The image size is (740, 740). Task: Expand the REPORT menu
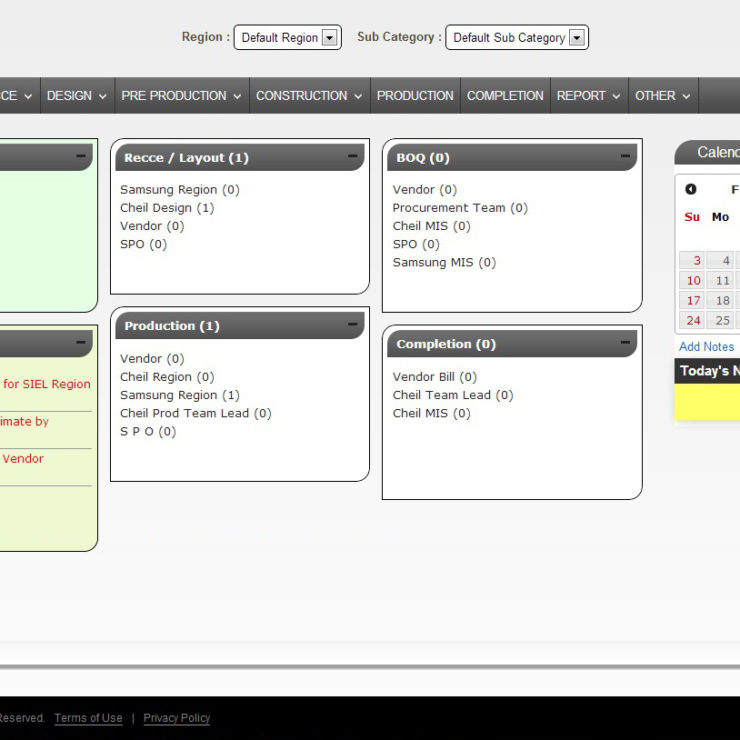click(x=589, y=96)
